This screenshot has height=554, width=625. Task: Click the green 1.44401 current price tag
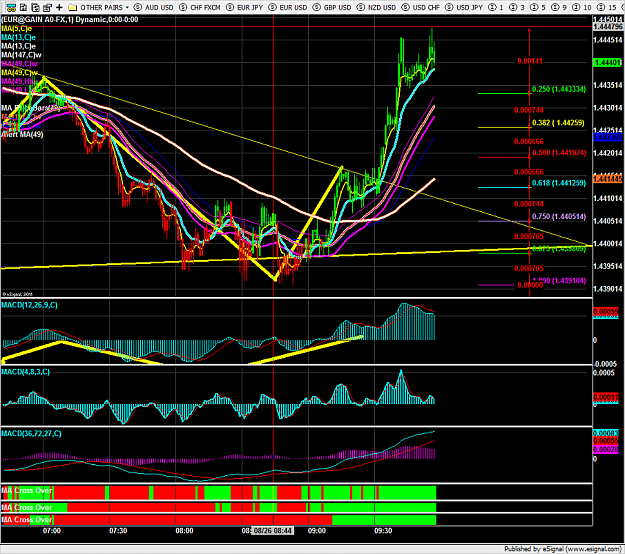(x=607, y=63)
